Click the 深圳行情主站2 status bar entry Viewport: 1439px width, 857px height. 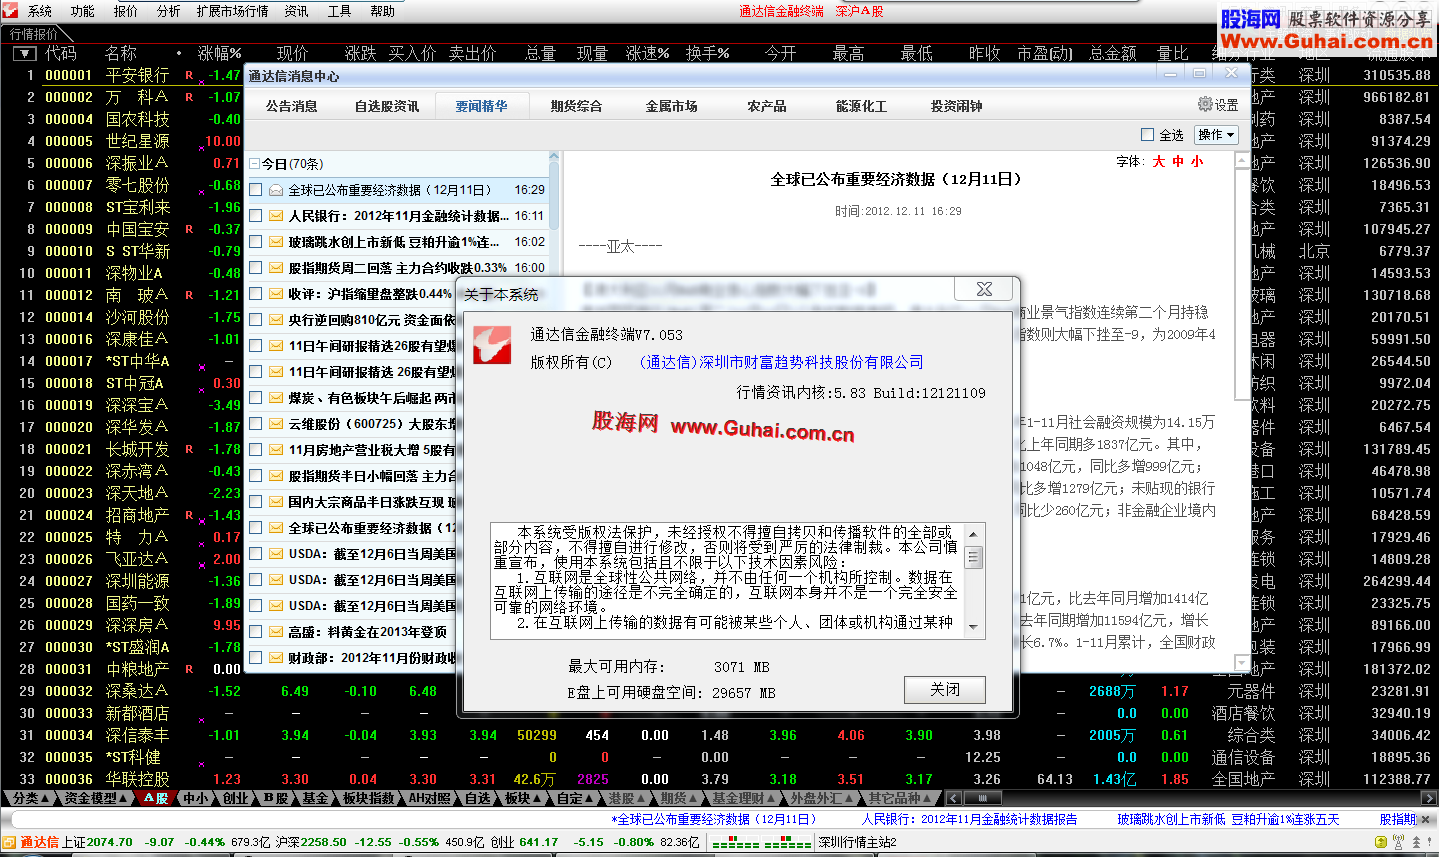click(x=857, y=842)
